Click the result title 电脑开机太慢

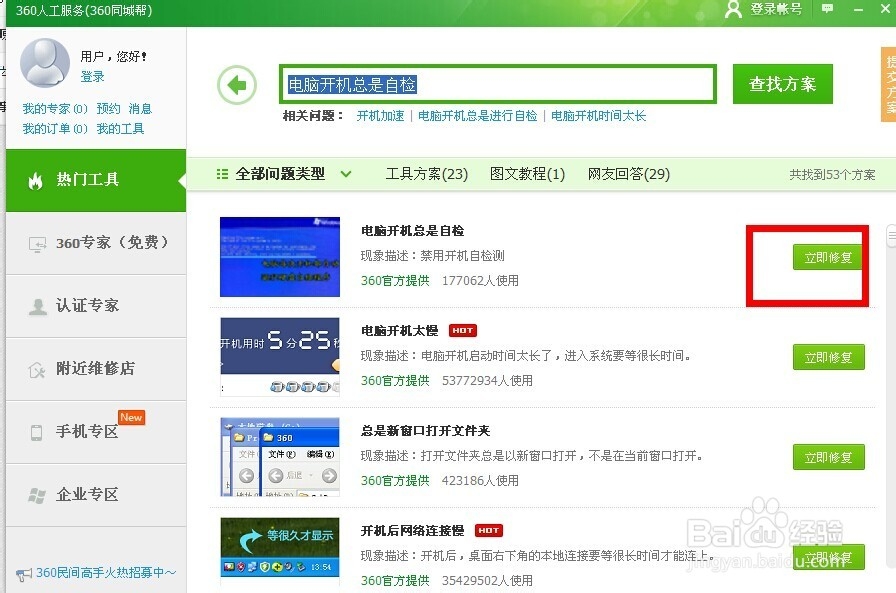click(399, 331)
